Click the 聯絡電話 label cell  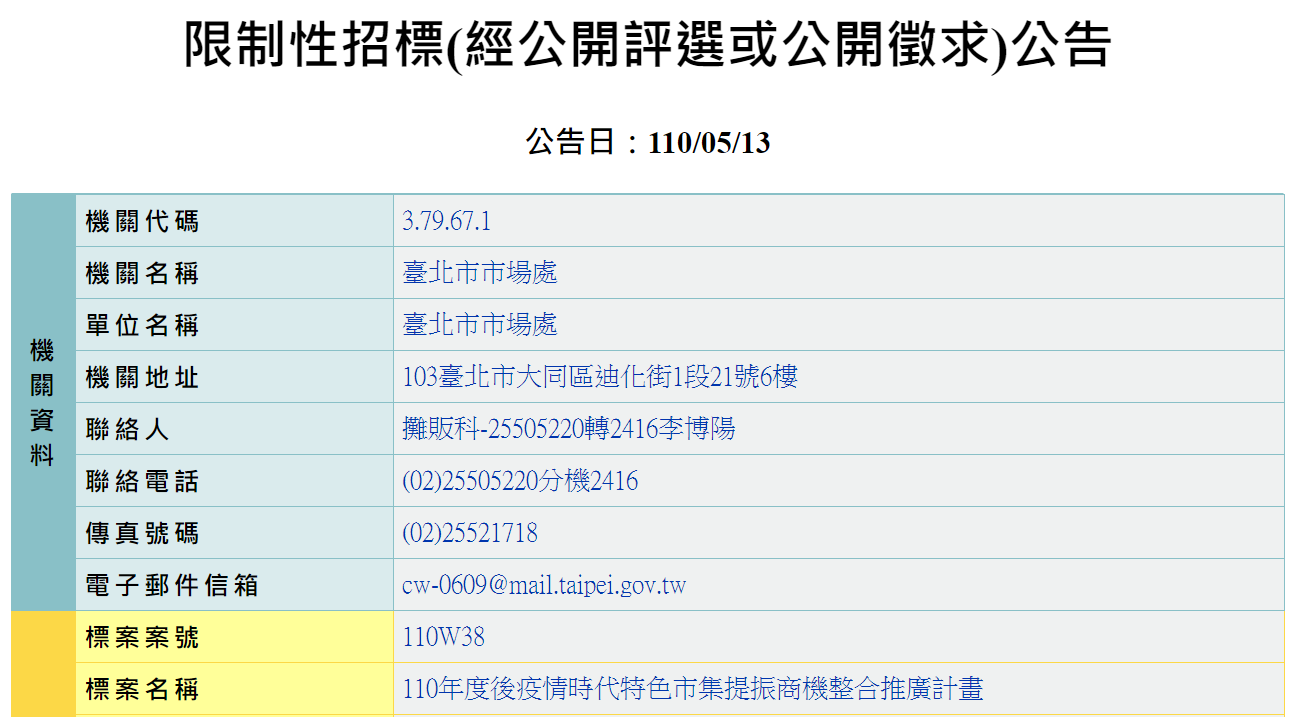[x=234, y=481]
